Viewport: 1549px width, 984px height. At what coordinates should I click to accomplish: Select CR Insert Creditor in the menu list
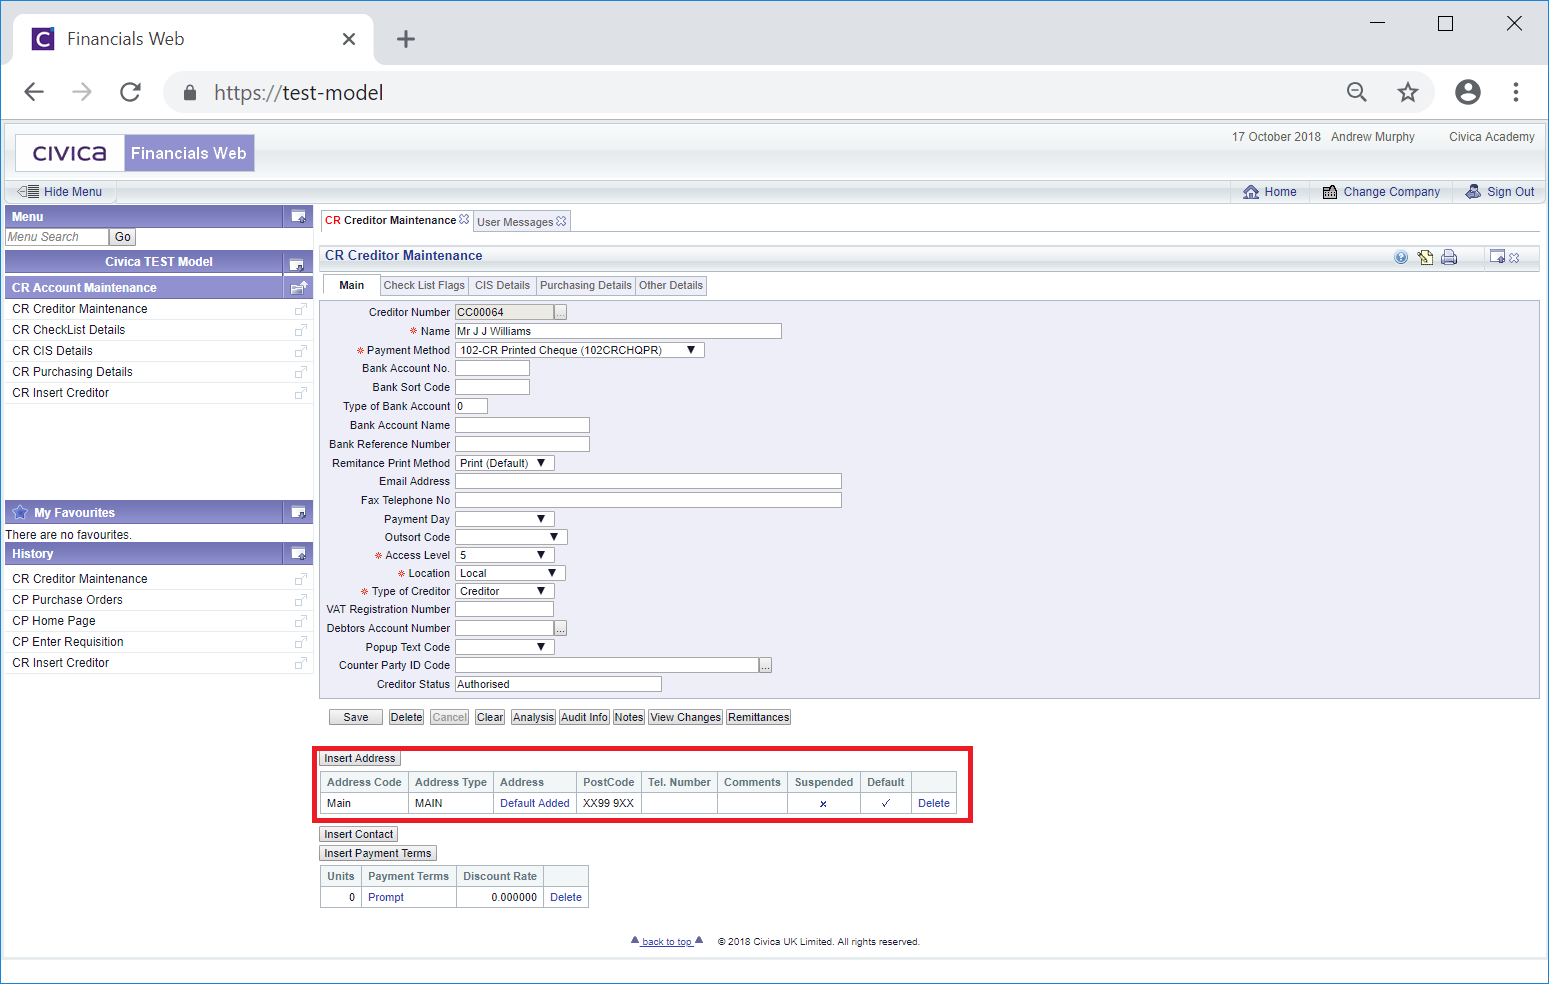click(x=61, y=393)
